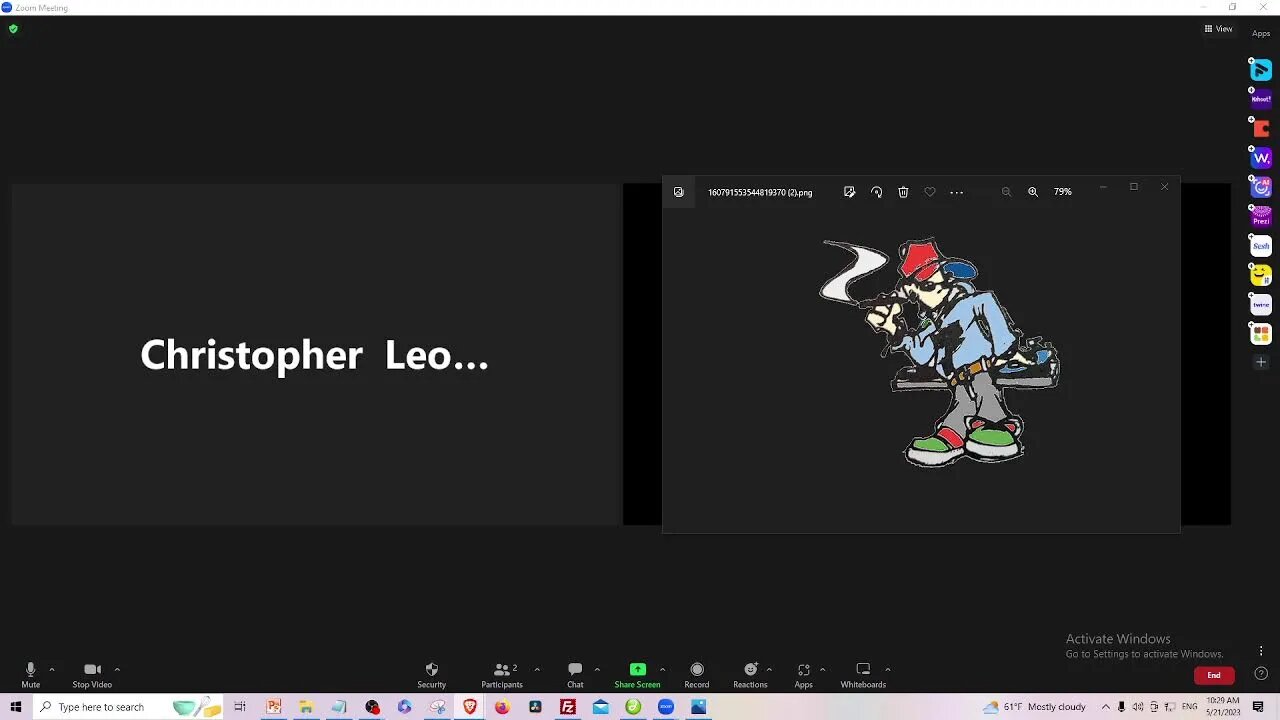The image size is (1280, 720).
Task: Add an app with the plus button
Action: (x=1261, y=362)
